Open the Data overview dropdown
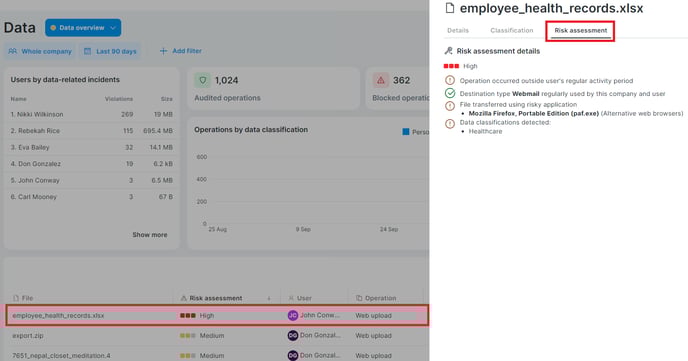 pos(83,28)
